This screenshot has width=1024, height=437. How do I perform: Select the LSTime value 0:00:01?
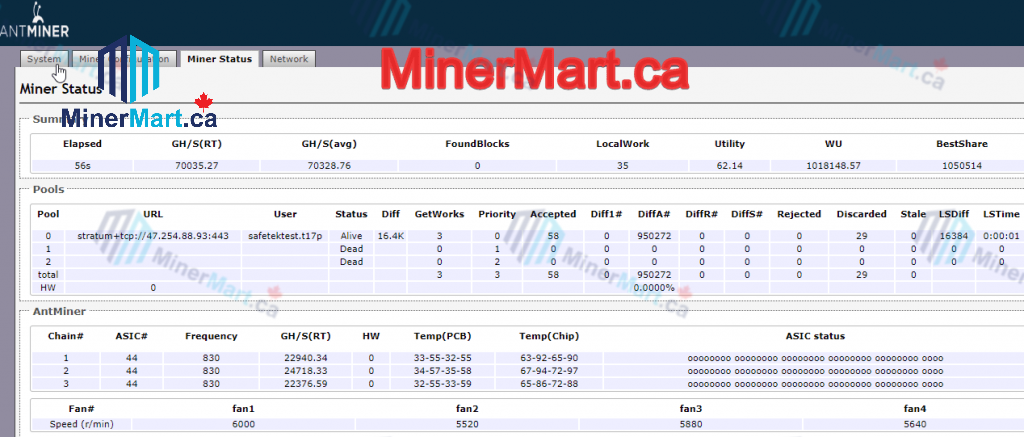[1001, 236]
